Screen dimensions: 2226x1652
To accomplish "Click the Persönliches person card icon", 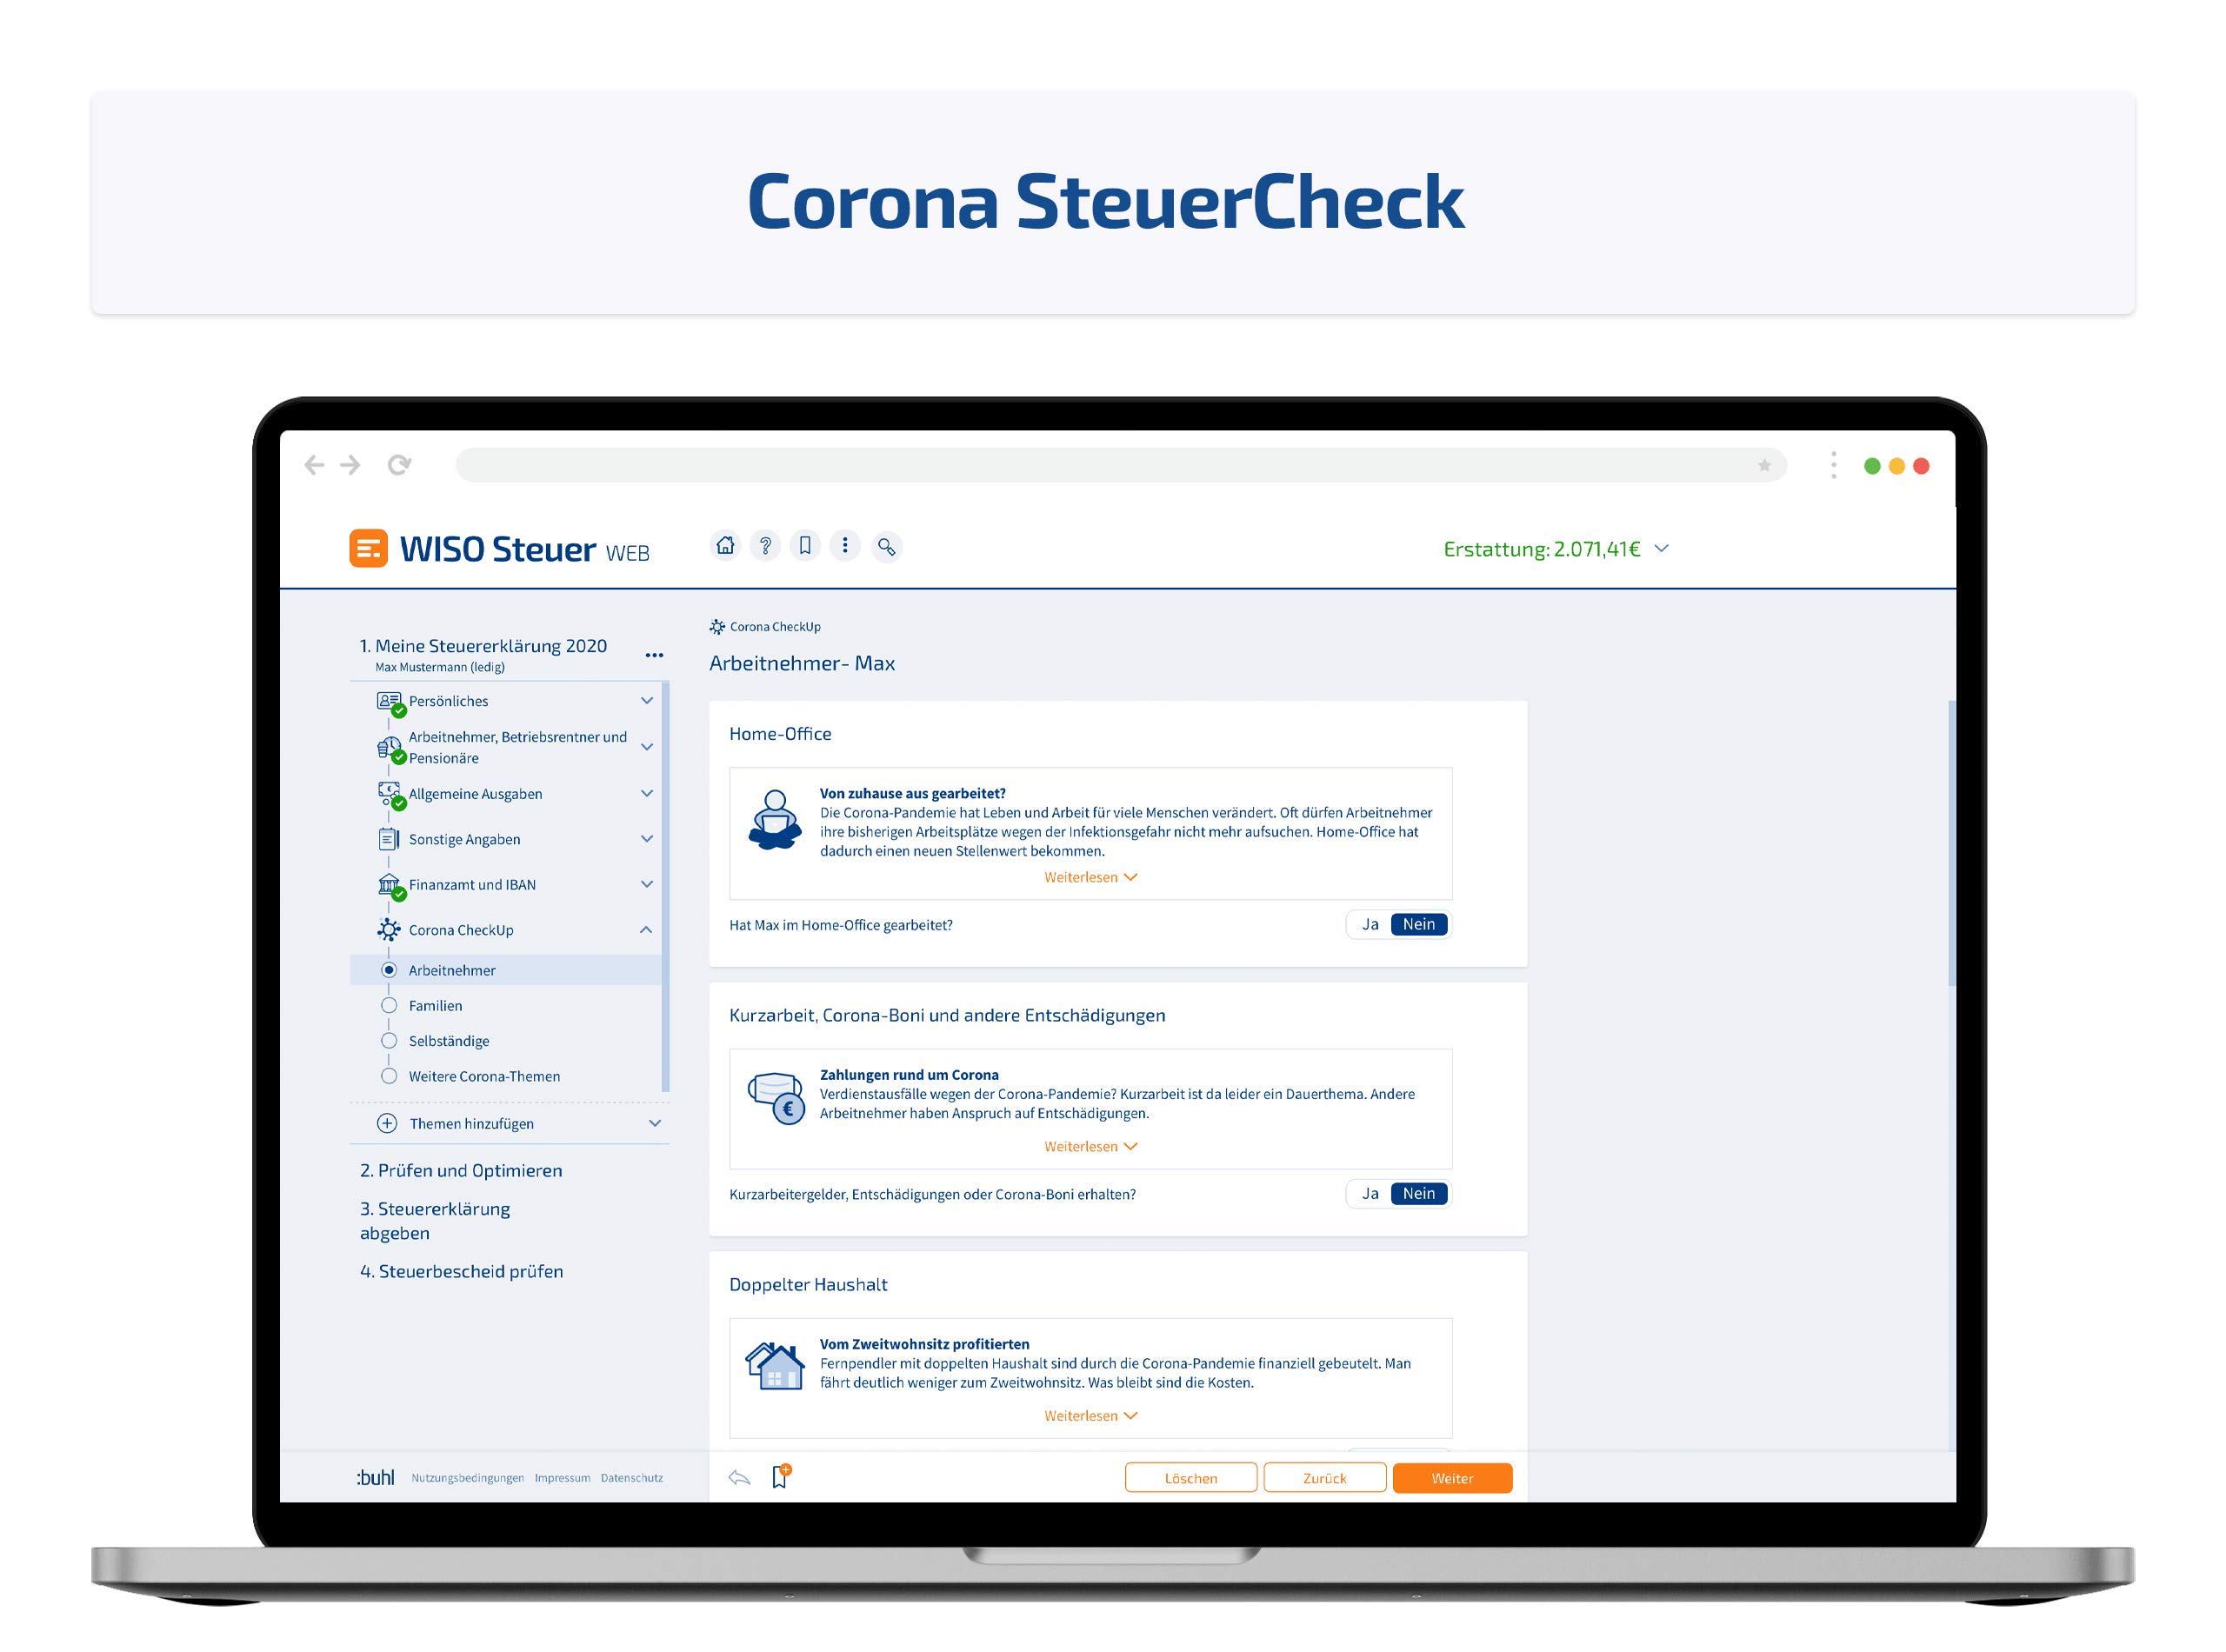I will pos(389,701).
